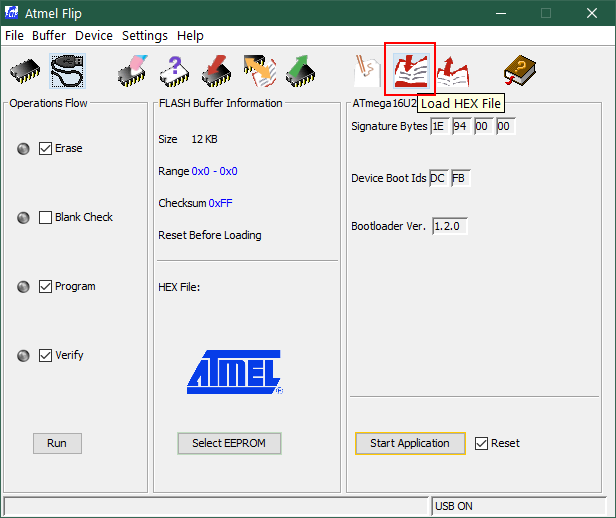Click the Start Application button
The image size is (616, 518).
tap(410, 443)
